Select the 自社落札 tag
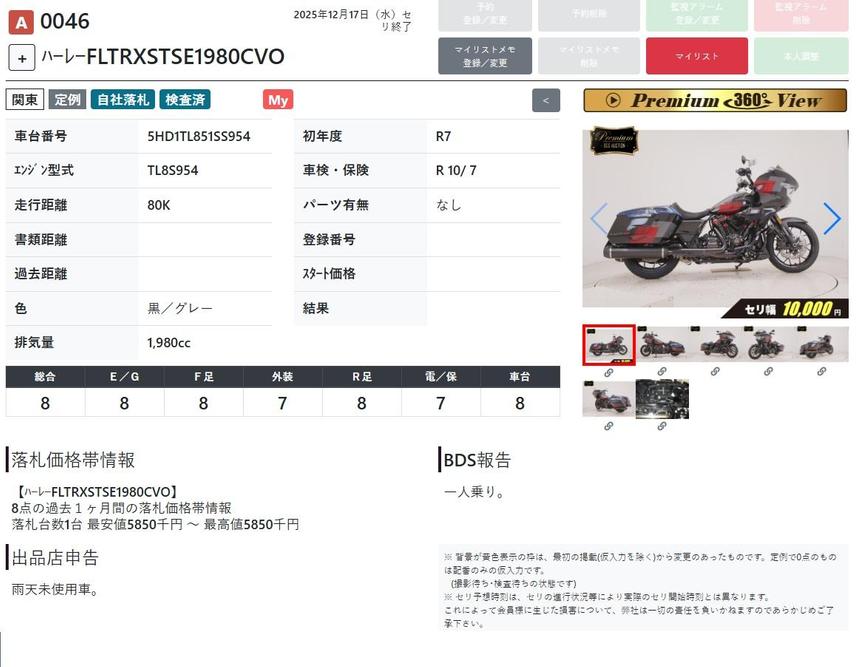This screenshot has width=860, height=667. 121,100
